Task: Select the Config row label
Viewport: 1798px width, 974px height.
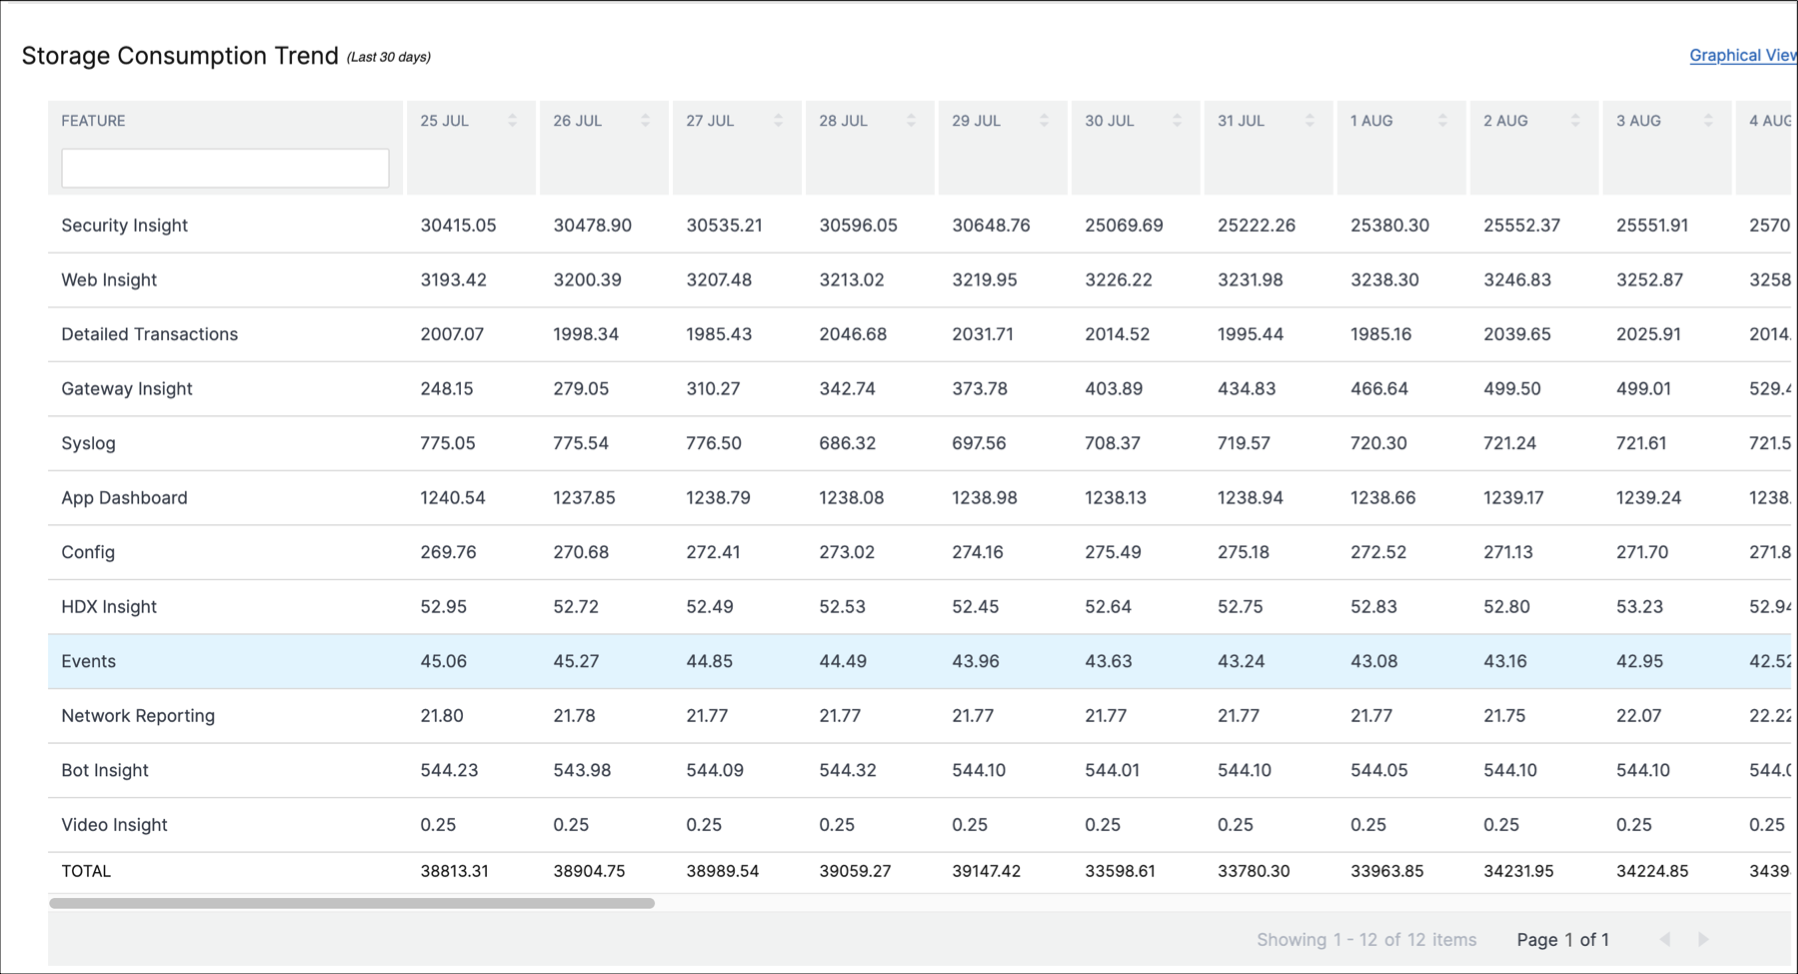Action: pos(88,552)
